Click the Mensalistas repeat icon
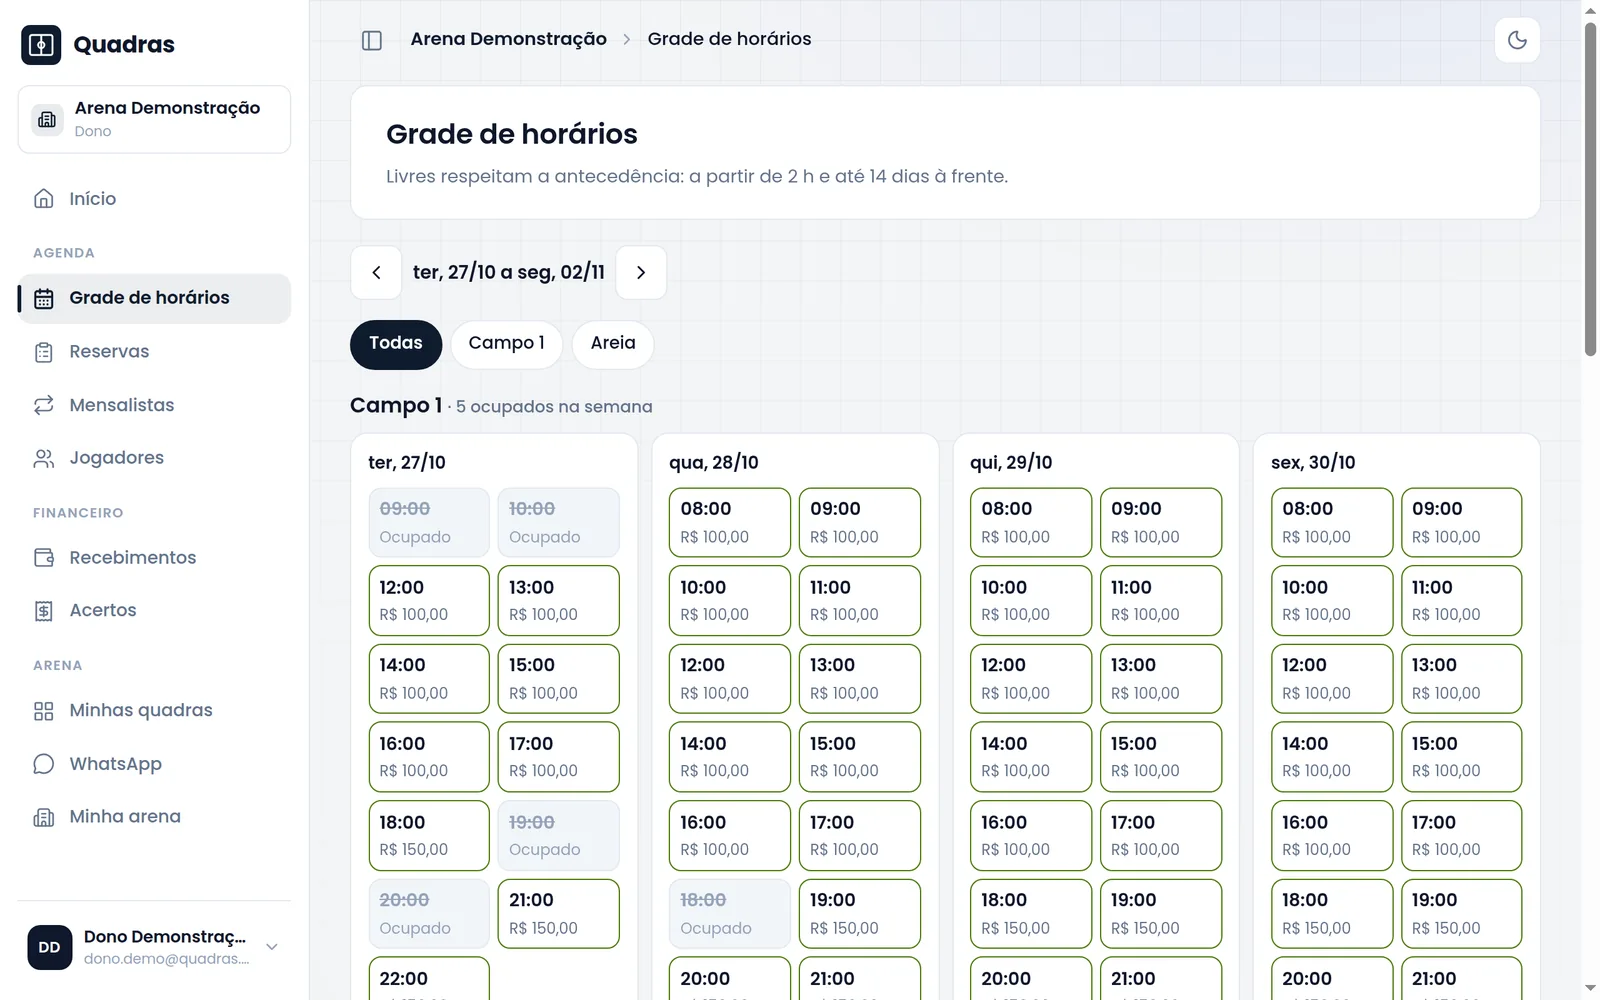The width and height of the screenshot is (1600, 1000). click(x=44, y=405)
